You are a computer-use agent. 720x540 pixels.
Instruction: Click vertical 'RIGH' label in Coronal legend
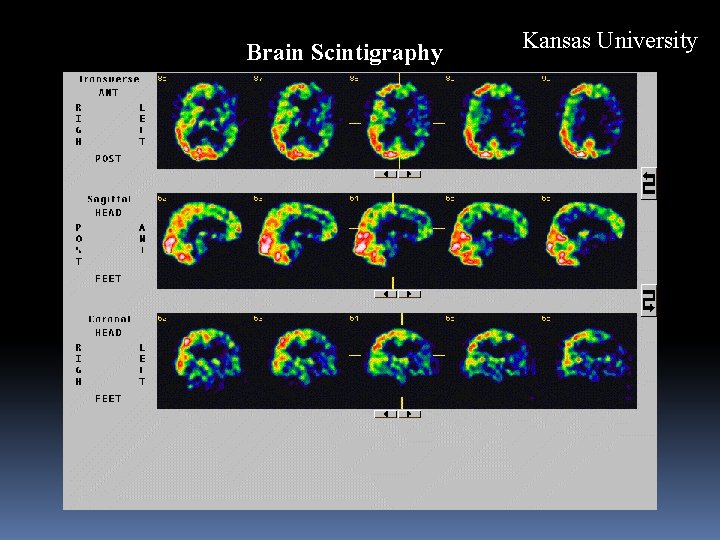[79, 365]
